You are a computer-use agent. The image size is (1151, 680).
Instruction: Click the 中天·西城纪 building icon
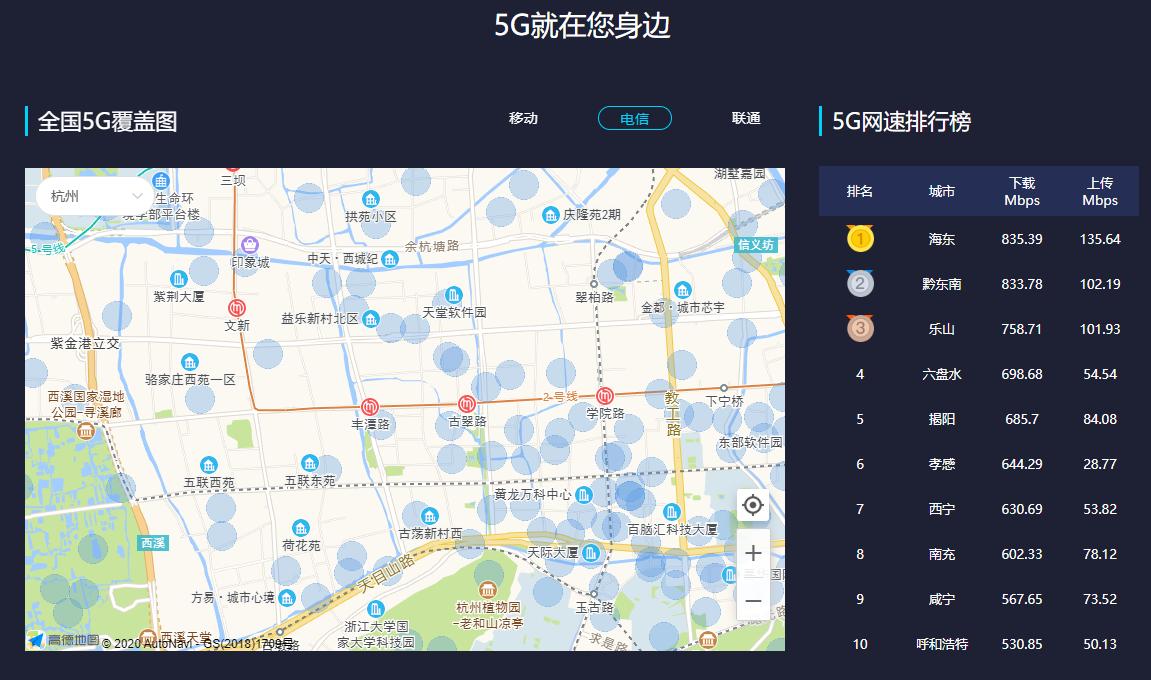coord(390,258)
